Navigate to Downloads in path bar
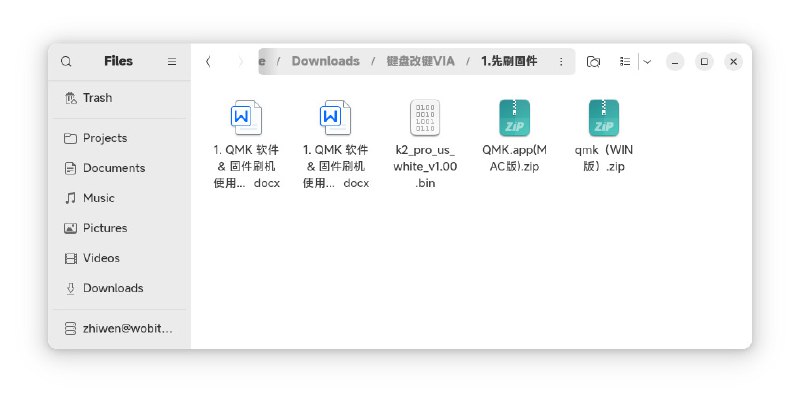Image resolution: width=800 pixels, height=402 pixels. click(x=326, y=61)
